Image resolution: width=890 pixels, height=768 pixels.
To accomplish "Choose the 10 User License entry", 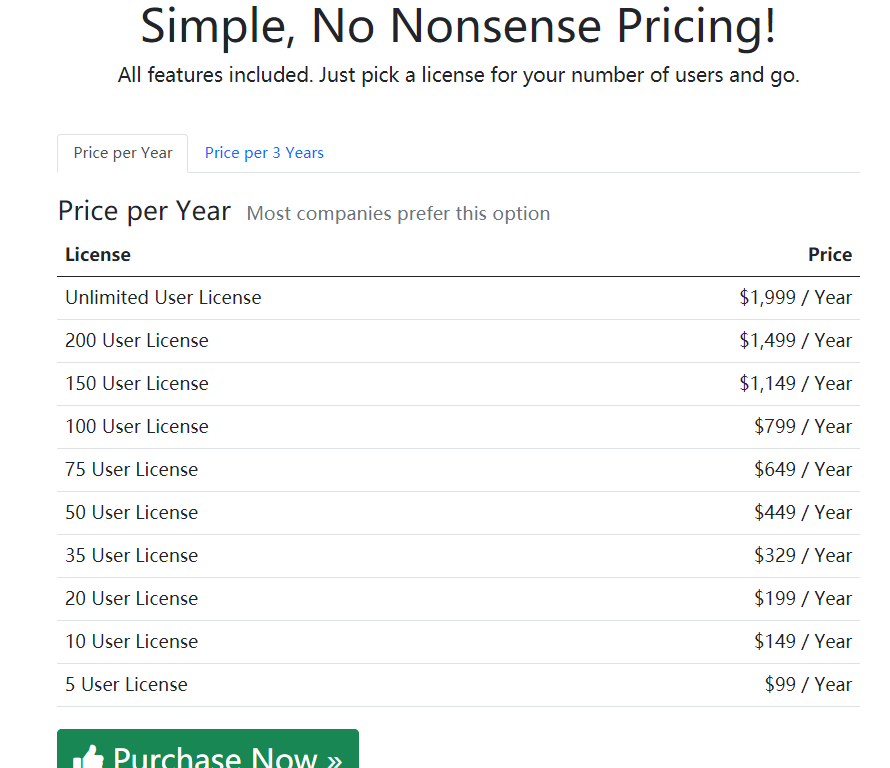I will coord(458,642).
